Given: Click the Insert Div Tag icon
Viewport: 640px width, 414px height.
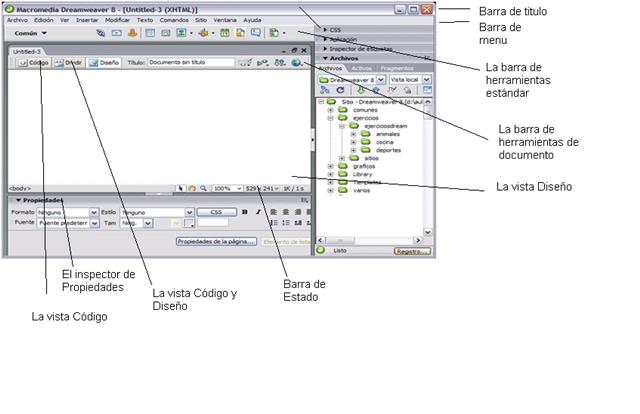Looking at the screenshot, I should click(x=165, y=33).
